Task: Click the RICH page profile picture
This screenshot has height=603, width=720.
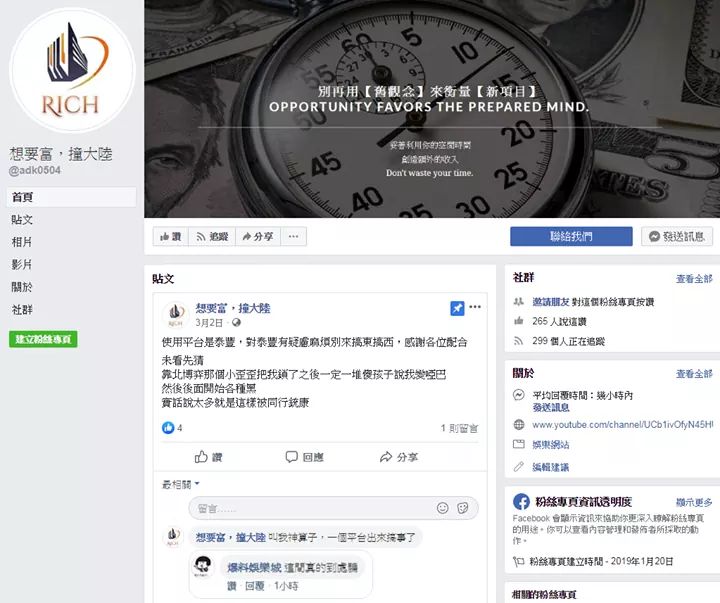Action: pos(72,71)
